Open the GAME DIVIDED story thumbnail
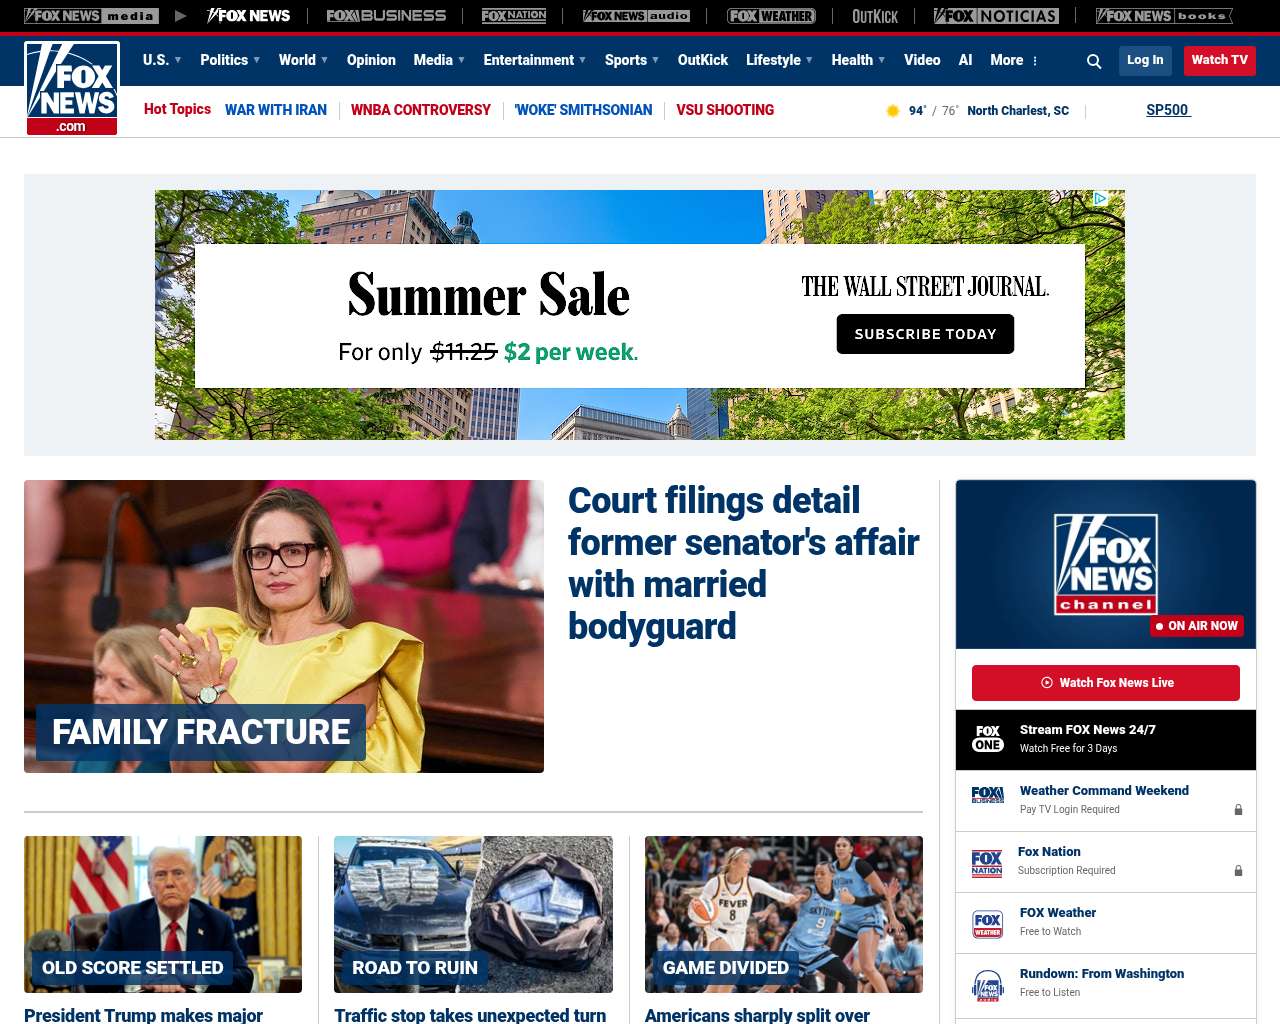The image size is (1280, 1024). 784,914
